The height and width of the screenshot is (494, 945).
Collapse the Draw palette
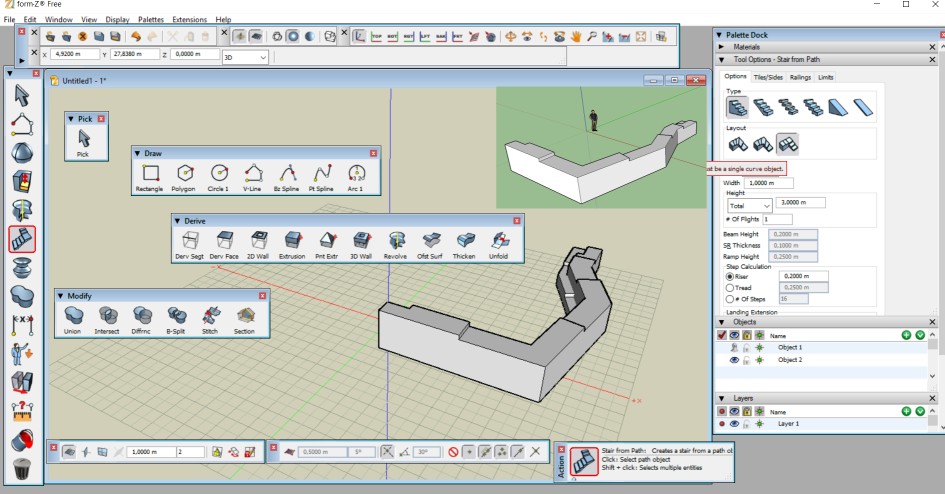tap(137, 154)
